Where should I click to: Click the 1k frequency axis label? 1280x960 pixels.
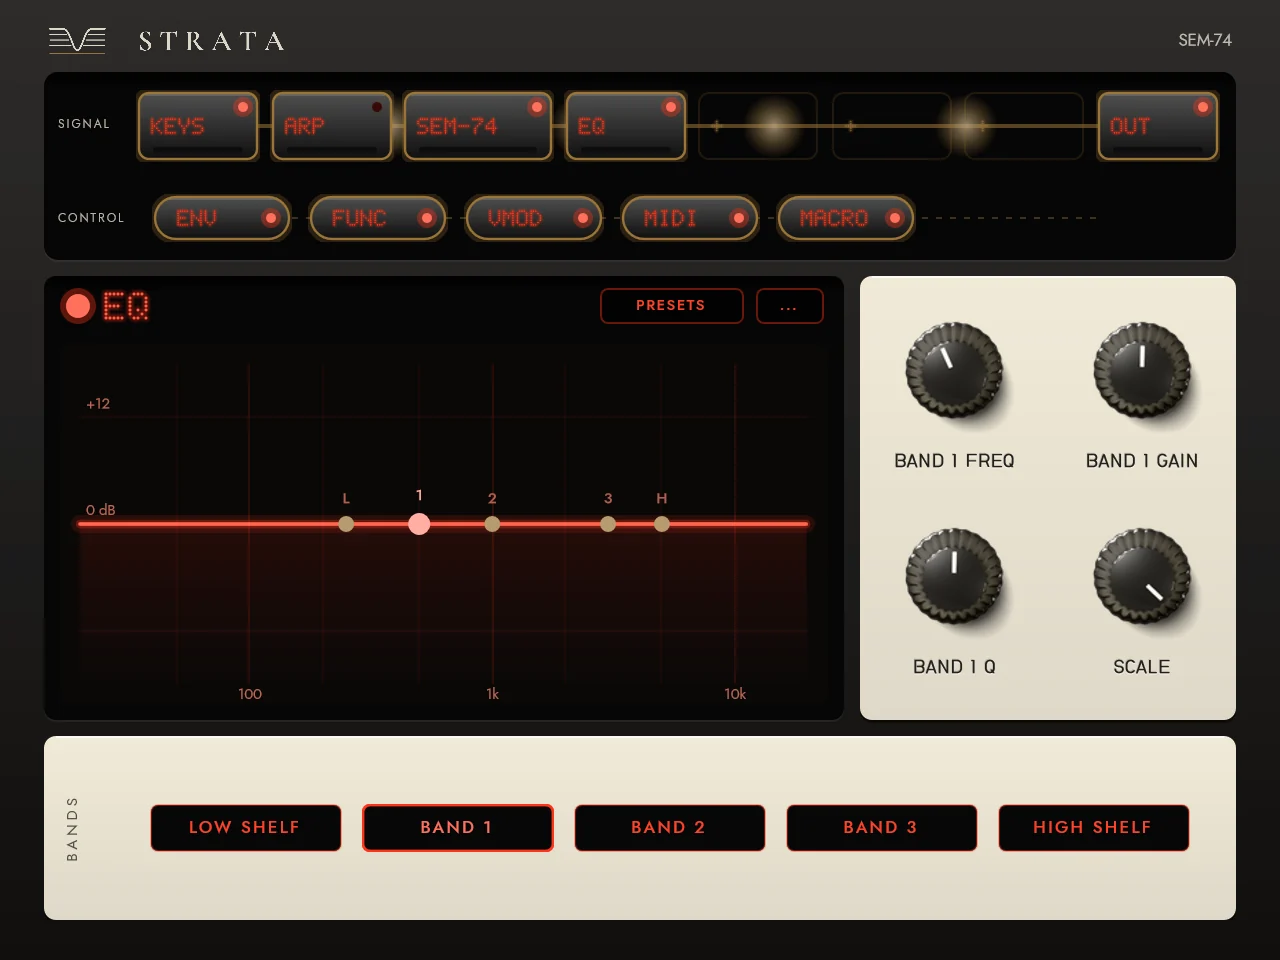pyautogui.click(x=492, y=694)
